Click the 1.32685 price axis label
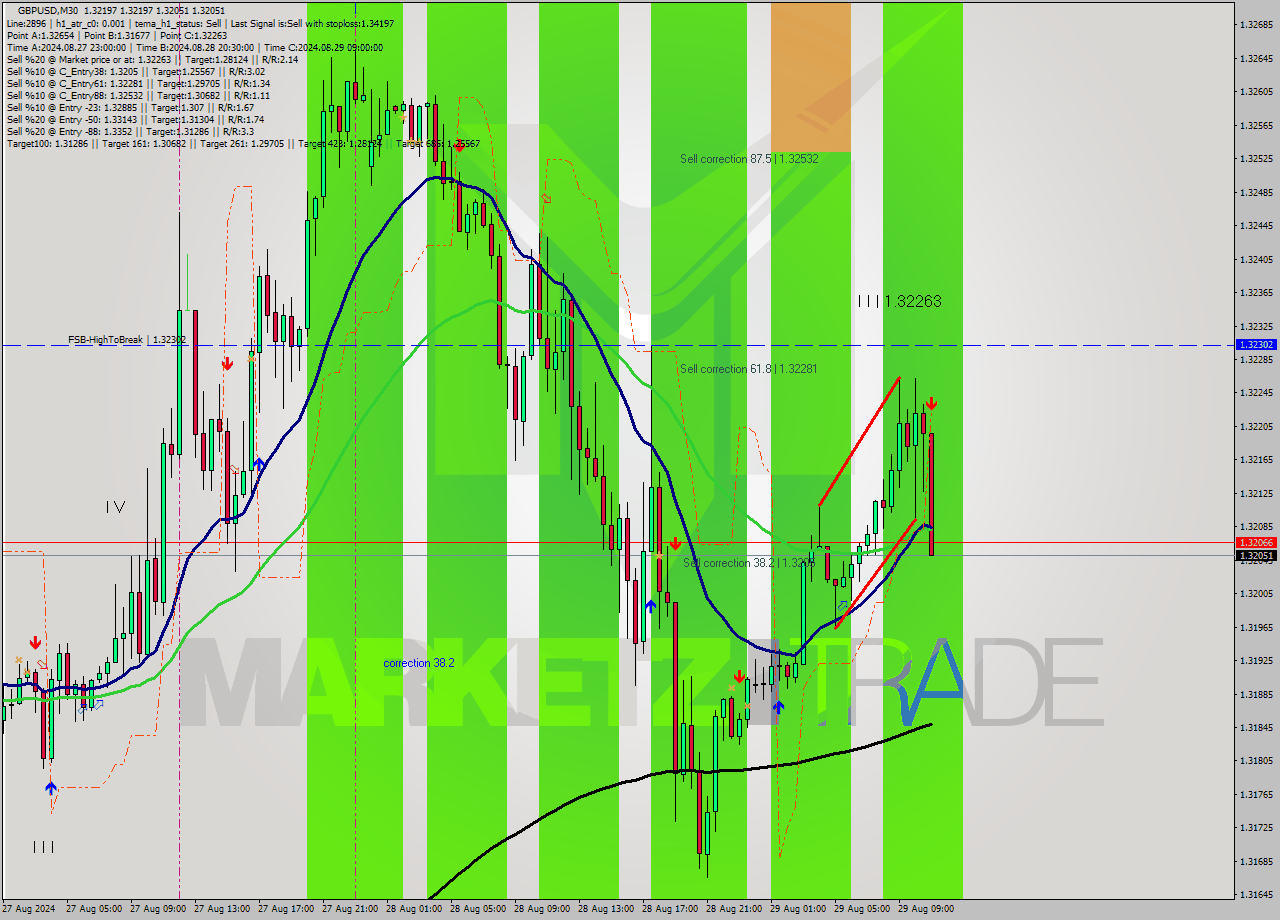The image size is (1280, 920). pos(1256,24)
